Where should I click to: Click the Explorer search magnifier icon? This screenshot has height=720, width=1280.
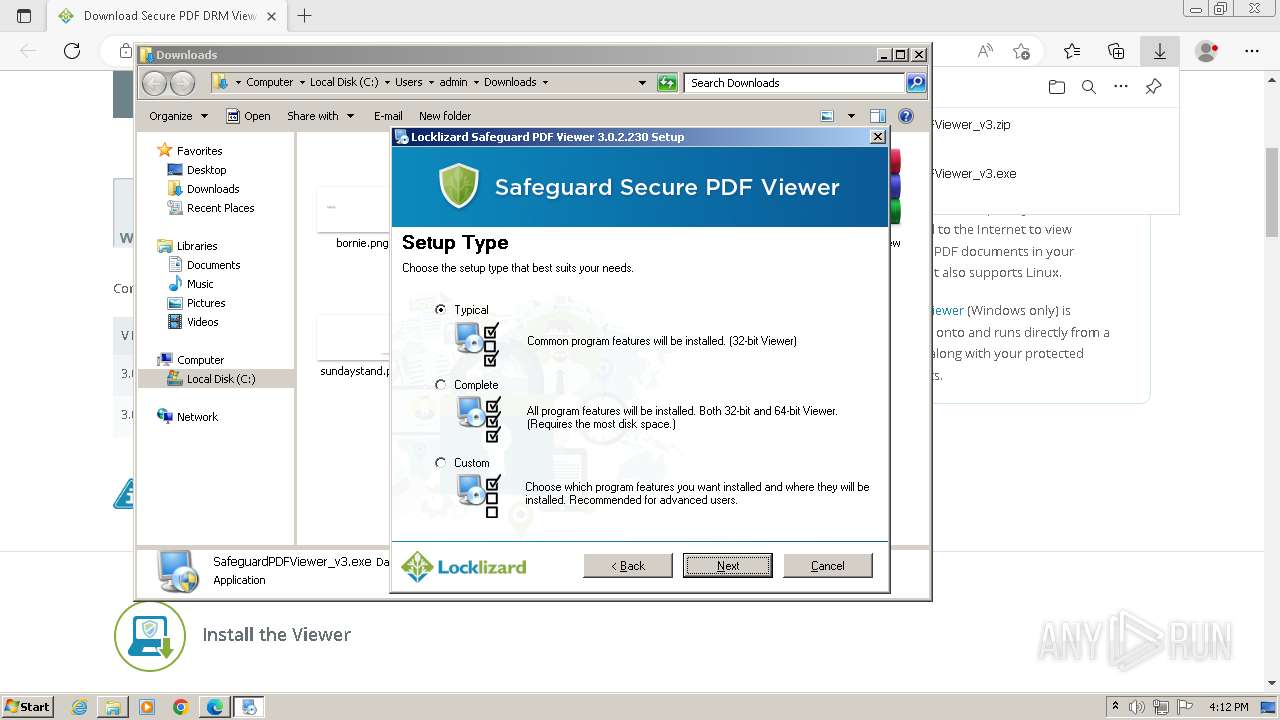coord(916,83)
